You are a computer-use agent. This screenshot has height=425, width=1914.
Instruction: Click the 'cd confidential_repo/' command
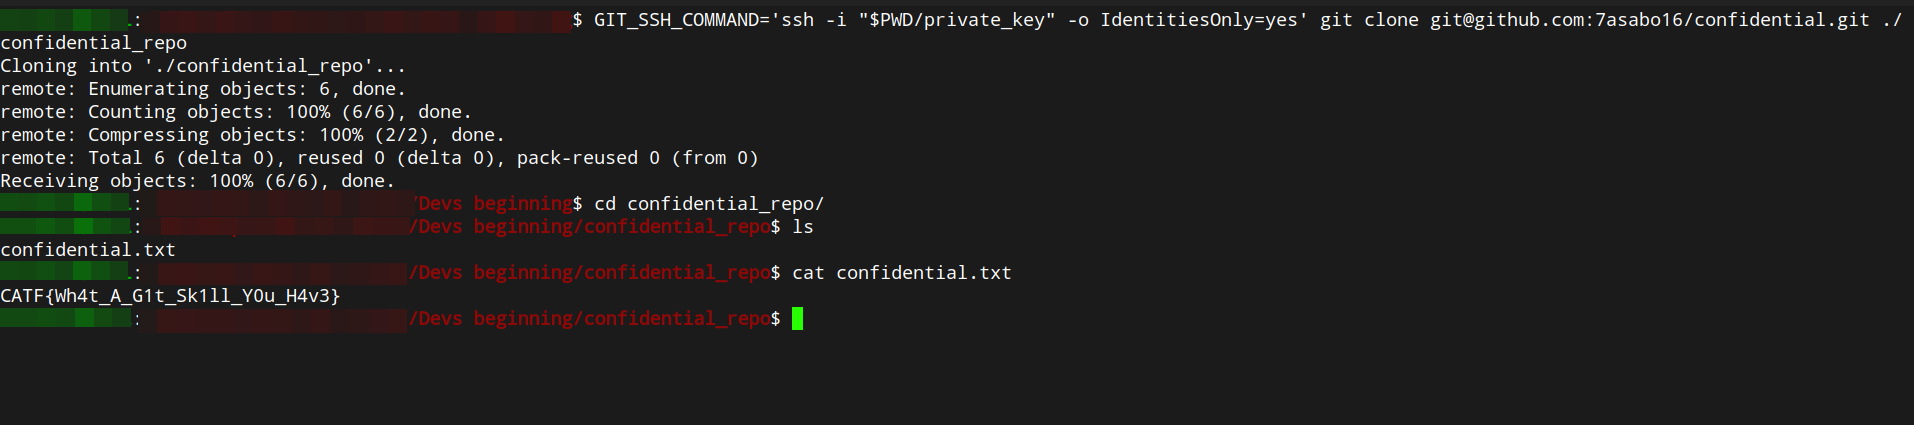coord(709,204)
